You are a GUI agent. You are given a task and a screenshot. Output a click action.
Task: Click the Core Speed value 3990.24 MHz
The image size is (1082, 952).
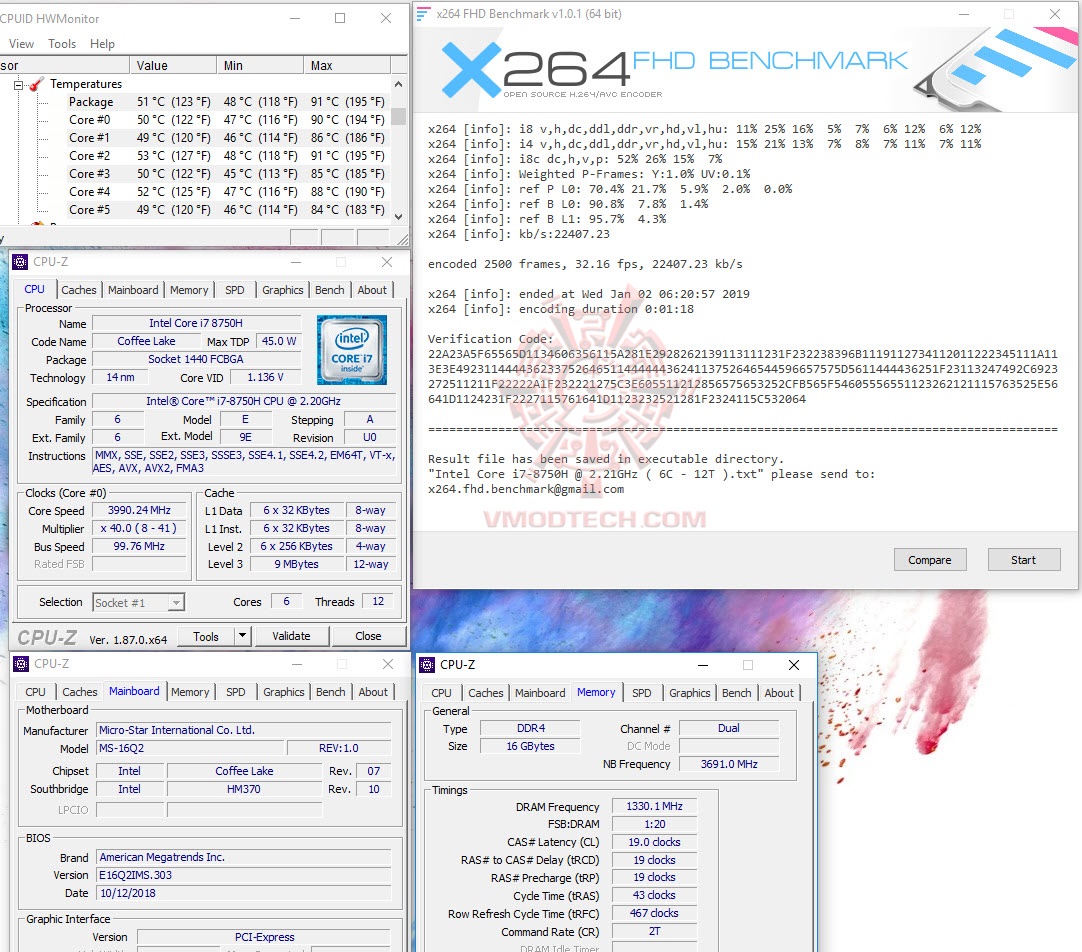(x=139, y=510)
